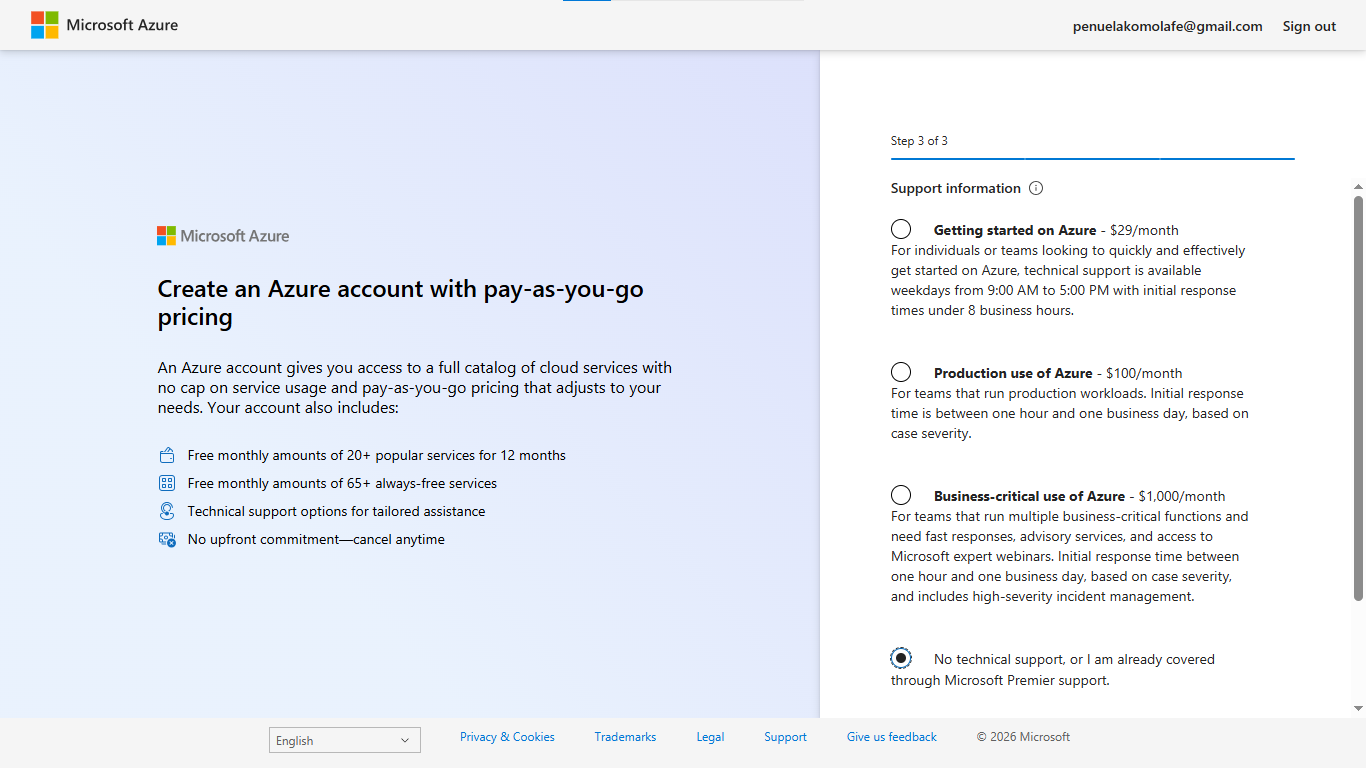Click the Support information heading

click(956, 188)
